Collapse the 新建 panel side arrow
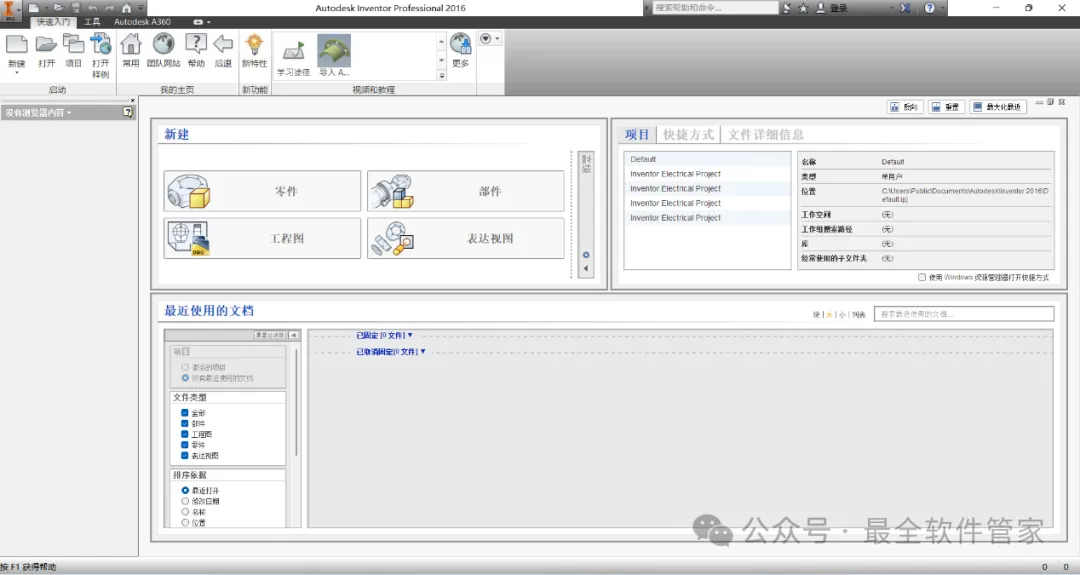 [586, 269]
